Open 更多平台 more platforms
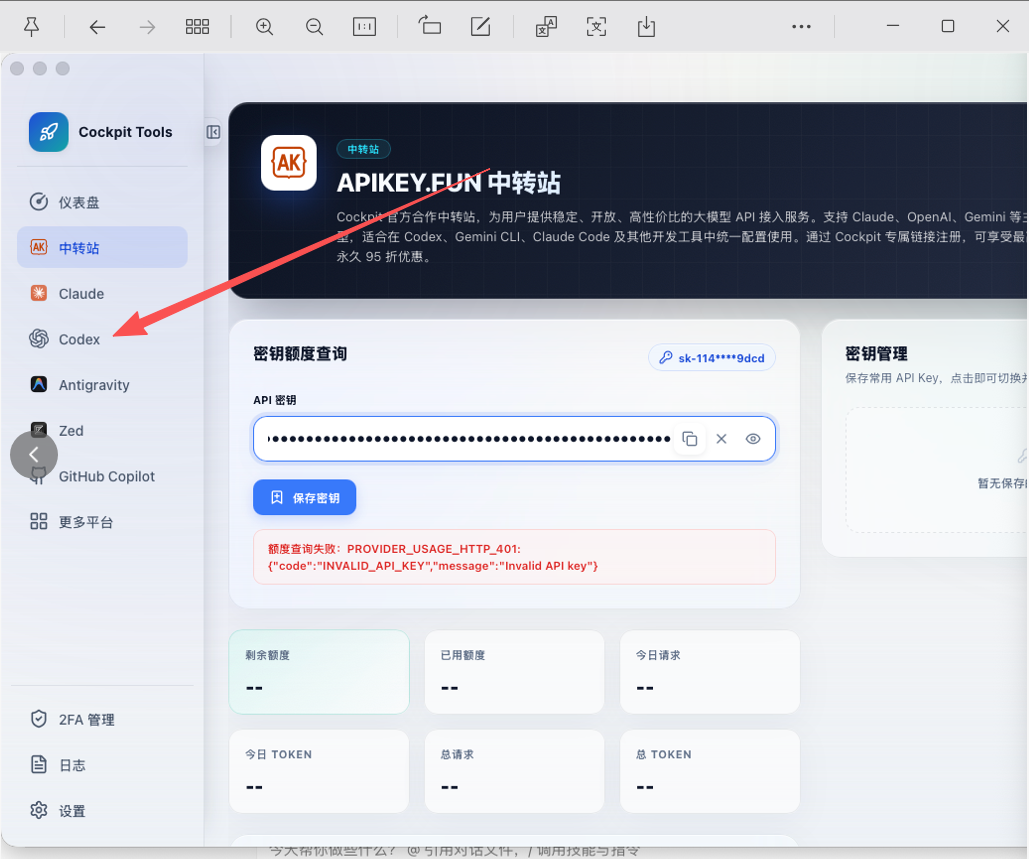Screen dimensions: 1029x859 (x=102, y=522)
